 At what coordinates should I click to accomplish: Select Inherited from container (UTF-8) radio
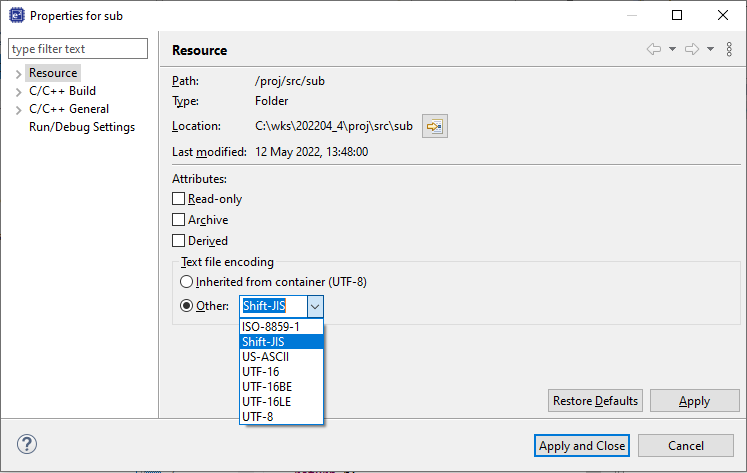[186, 282]
